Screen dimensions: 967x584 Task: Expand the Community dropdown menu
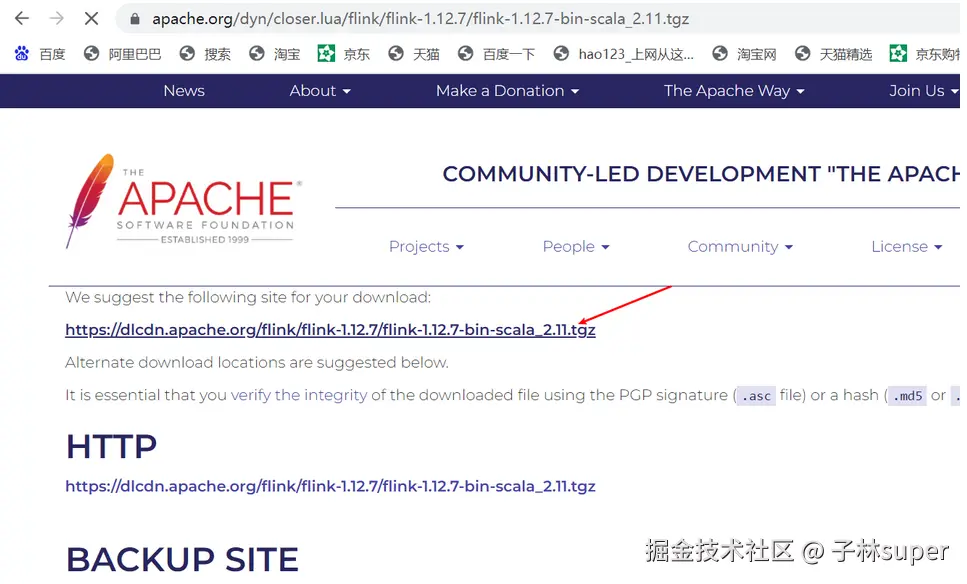pyautogui.click(x=740, y=247)
